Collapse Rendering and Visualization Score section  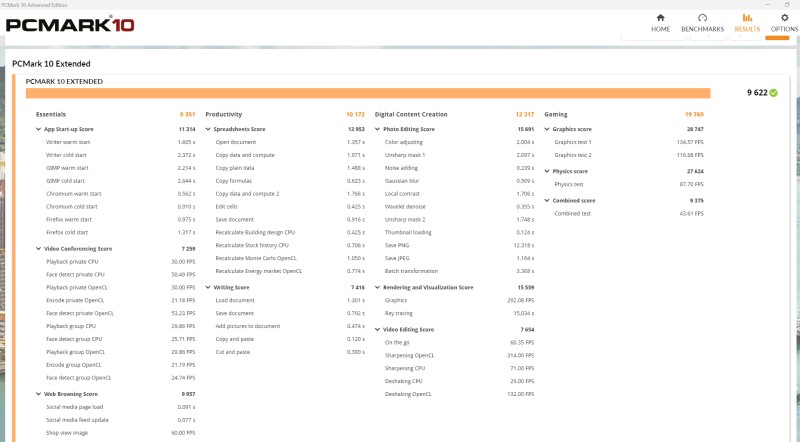pyautogui.click(x=377, y=287)
